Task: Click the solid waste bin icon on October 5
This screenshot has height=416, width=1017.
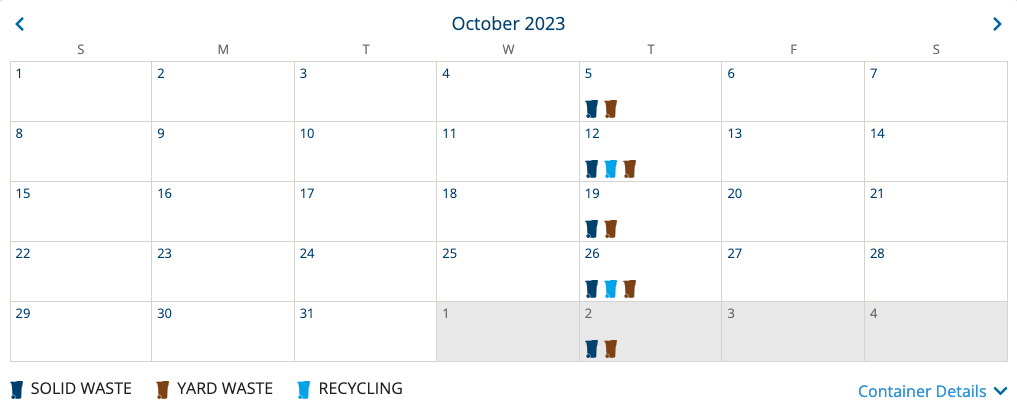Action: point(592,108)
